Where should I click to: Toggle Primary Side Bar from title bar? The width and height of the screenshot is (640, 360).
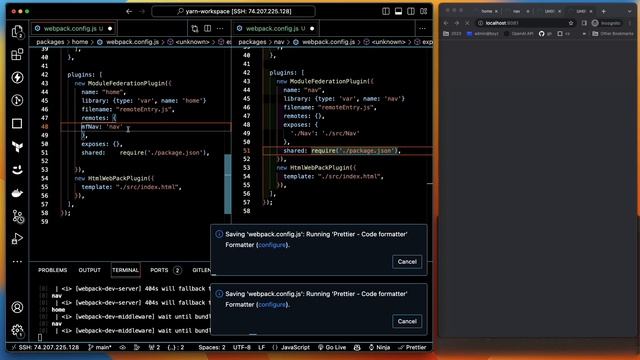point(386,11)
